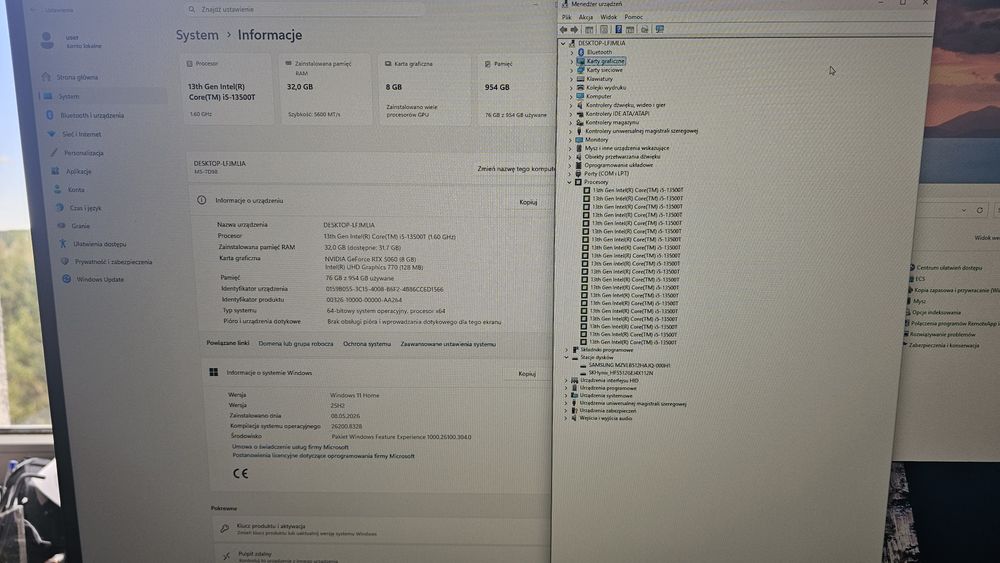Open the Widok menu in Device Manager

[608, 17]
